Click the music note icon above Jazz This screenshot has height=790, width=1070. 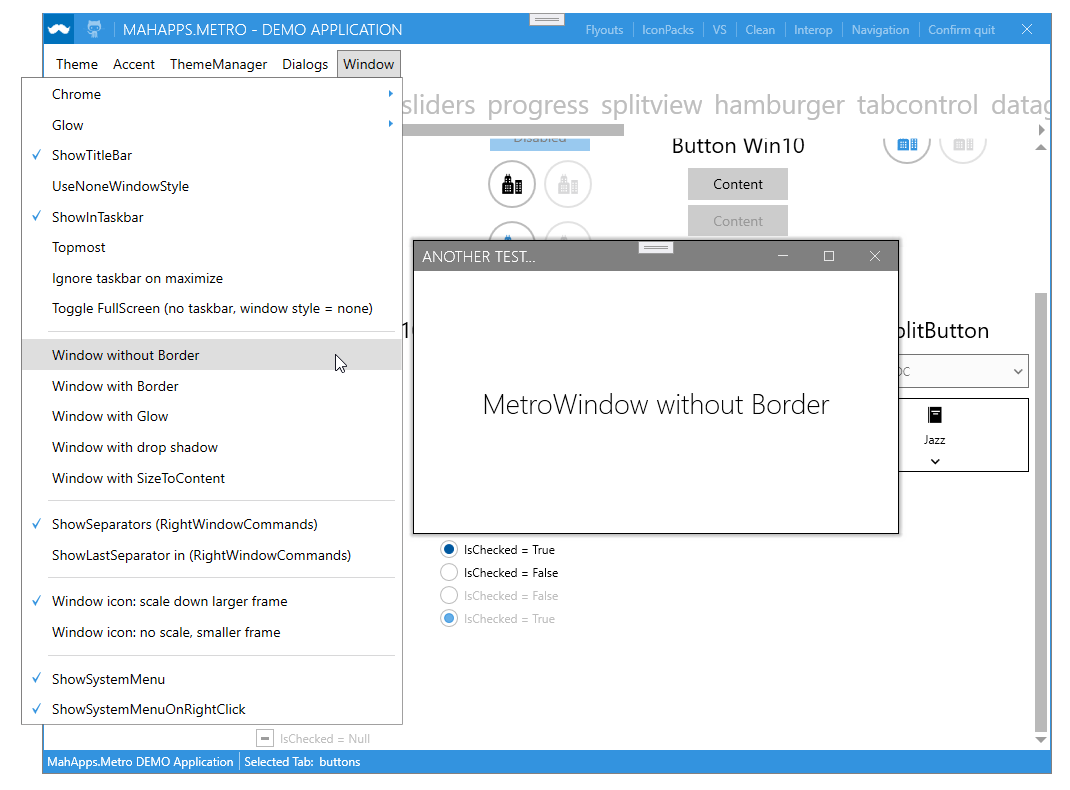pos(934,414)
